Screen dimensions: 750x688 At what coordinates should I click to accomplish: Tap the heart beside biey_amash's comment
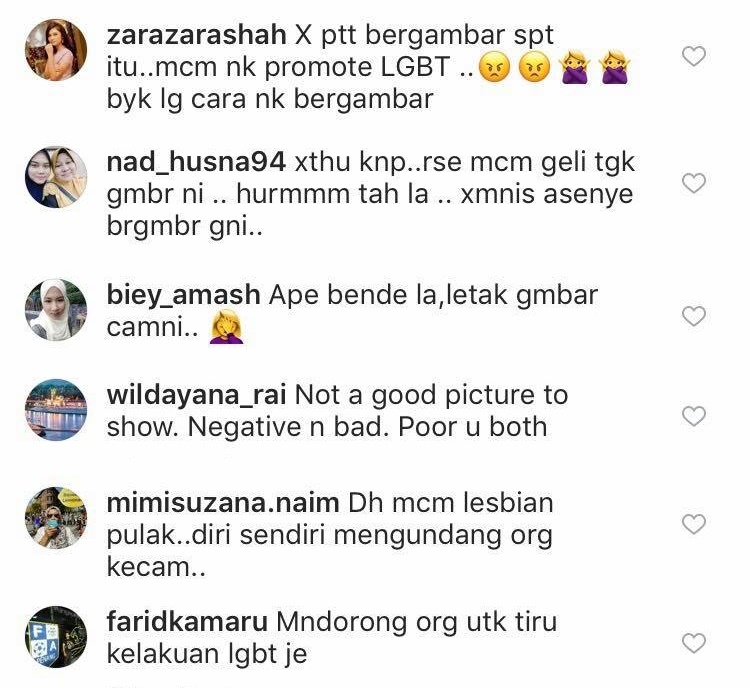(x=694, y=316)
